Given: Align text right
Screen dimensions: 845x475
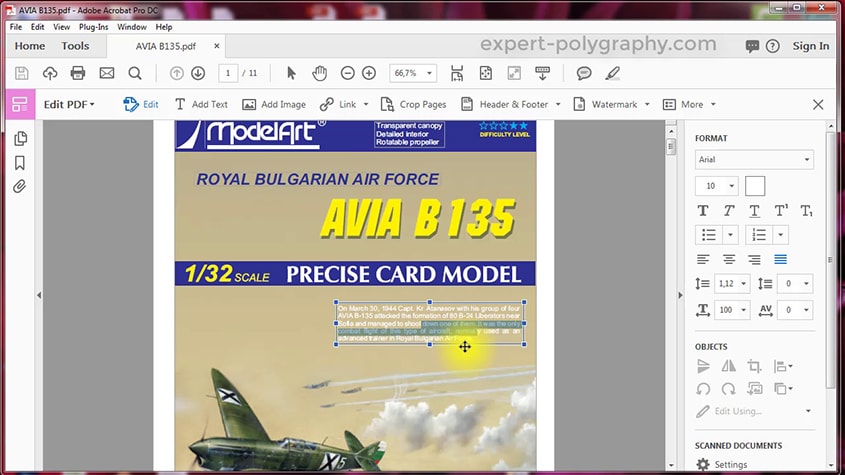Looking at the screenshot, I should pos(754,259).
